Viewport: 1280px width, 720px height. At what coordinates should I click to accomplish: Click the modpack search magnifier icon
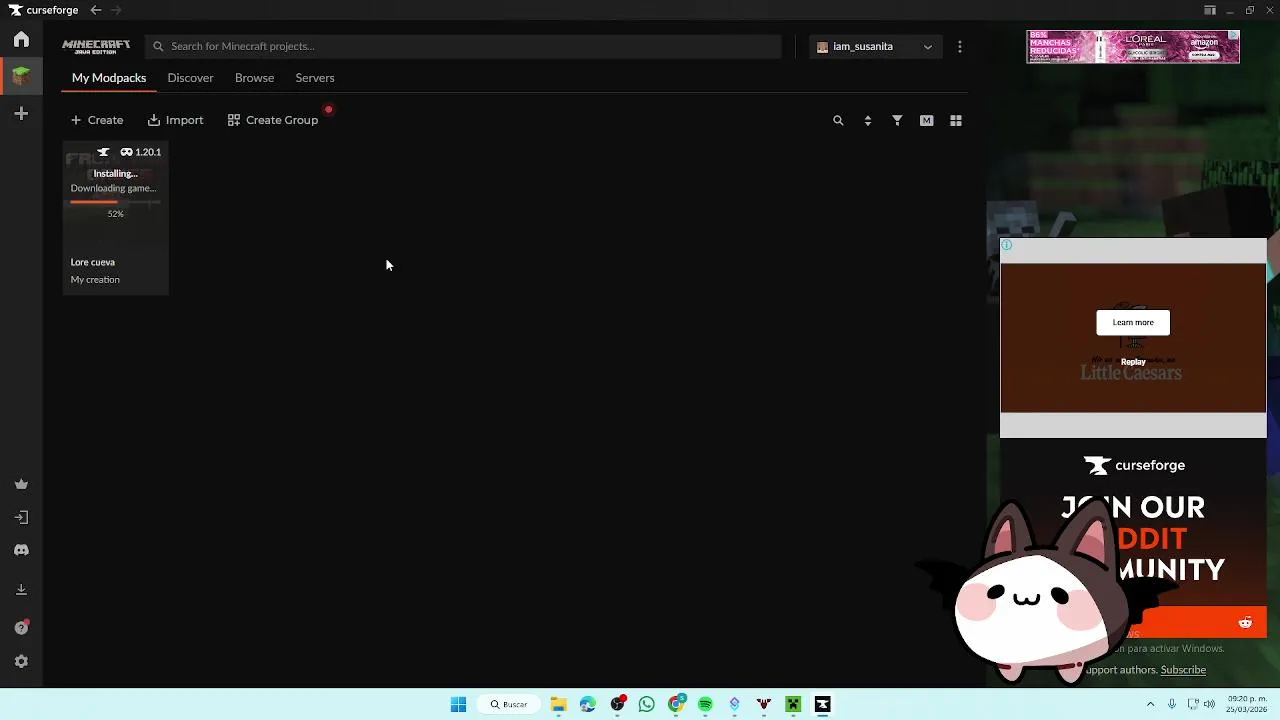click(x=838, y=120)
